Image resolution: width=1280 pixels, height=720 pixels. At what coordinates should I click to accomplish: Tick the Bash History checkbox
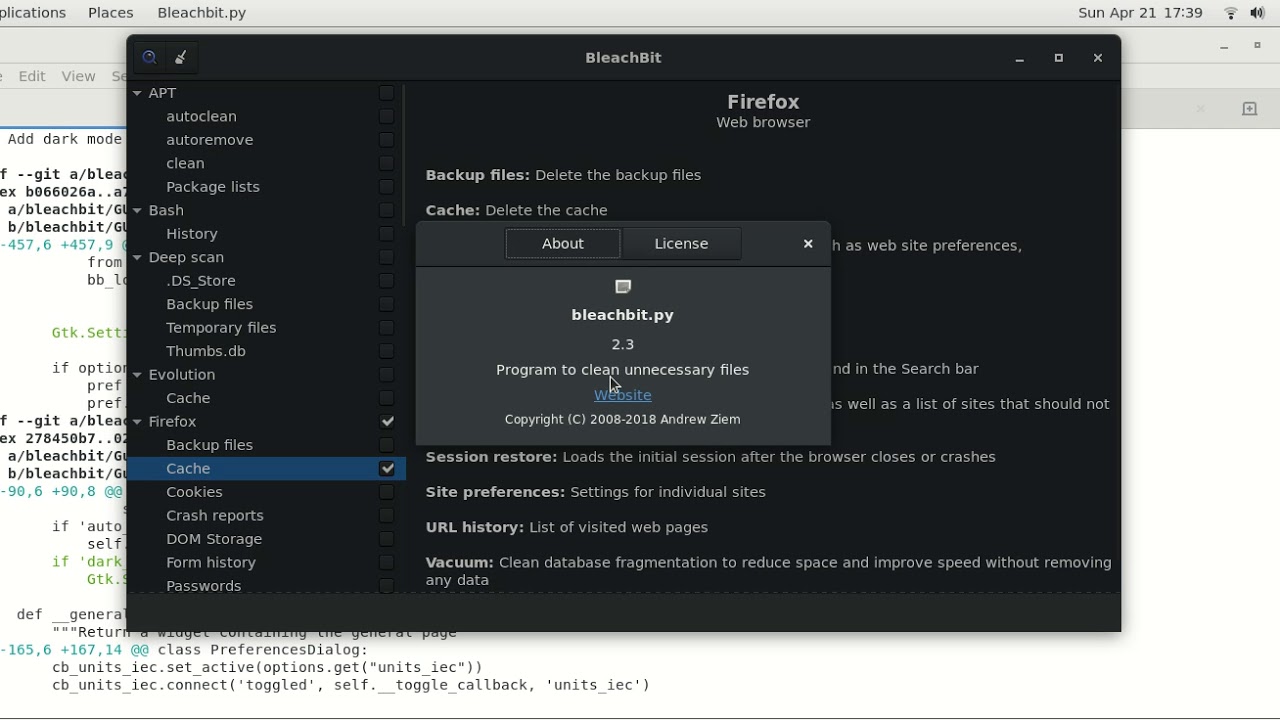[387, 234]
